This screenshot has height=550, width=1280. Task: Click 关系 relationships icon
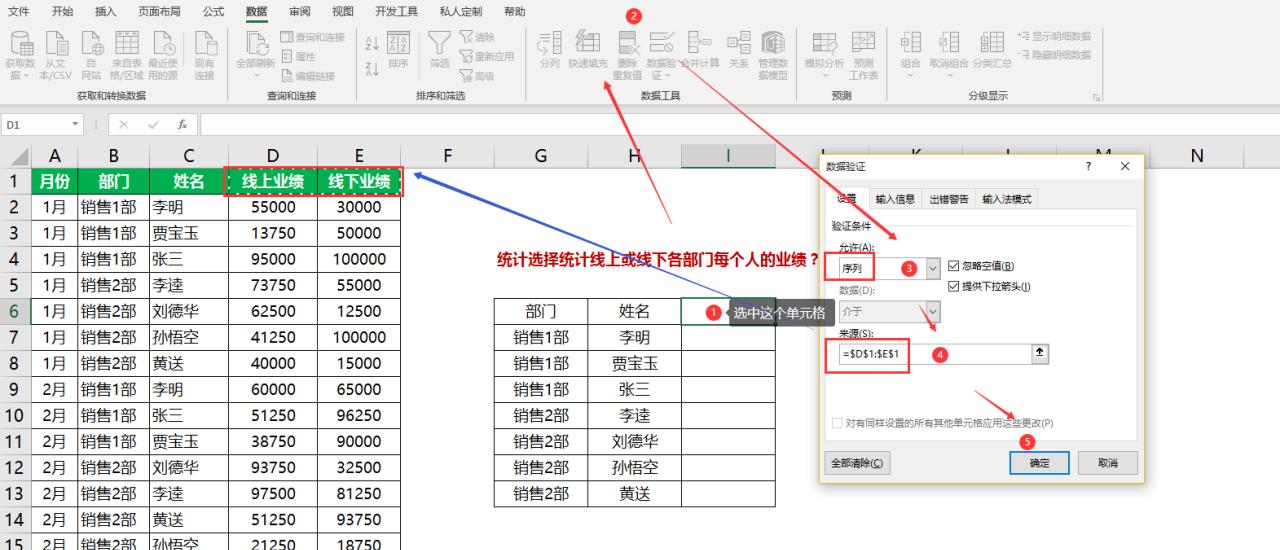tap(738, 48)
